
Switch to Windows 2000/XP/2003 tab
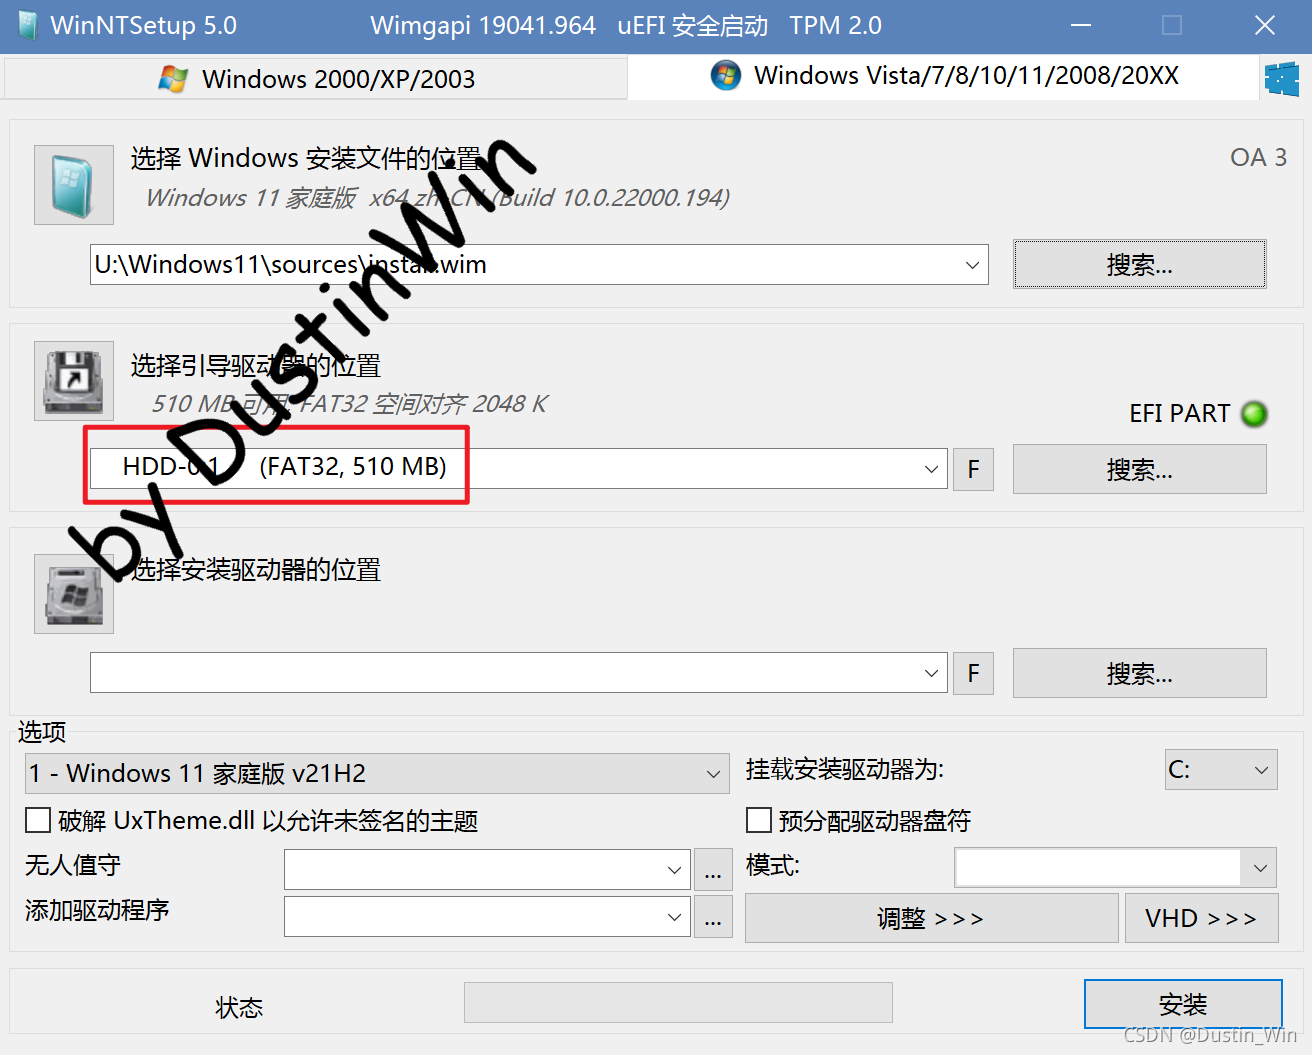tap(316, 79)
